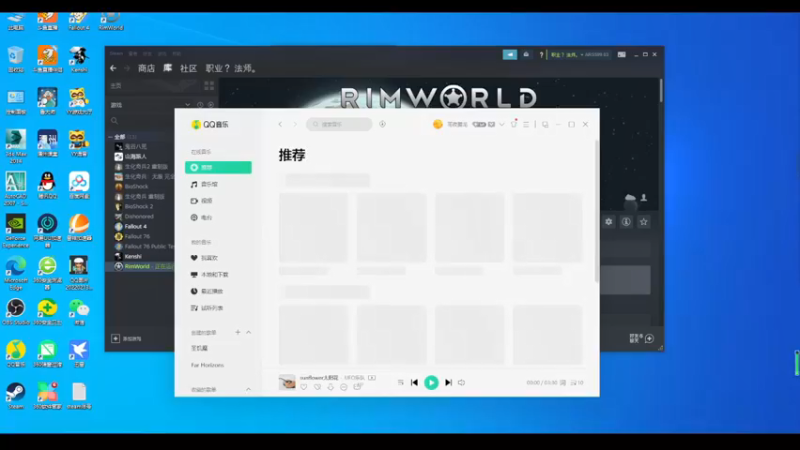This screenshot has height=450, width=800.
Task: Open the playlist above Far Horizons
Action: 199,348
